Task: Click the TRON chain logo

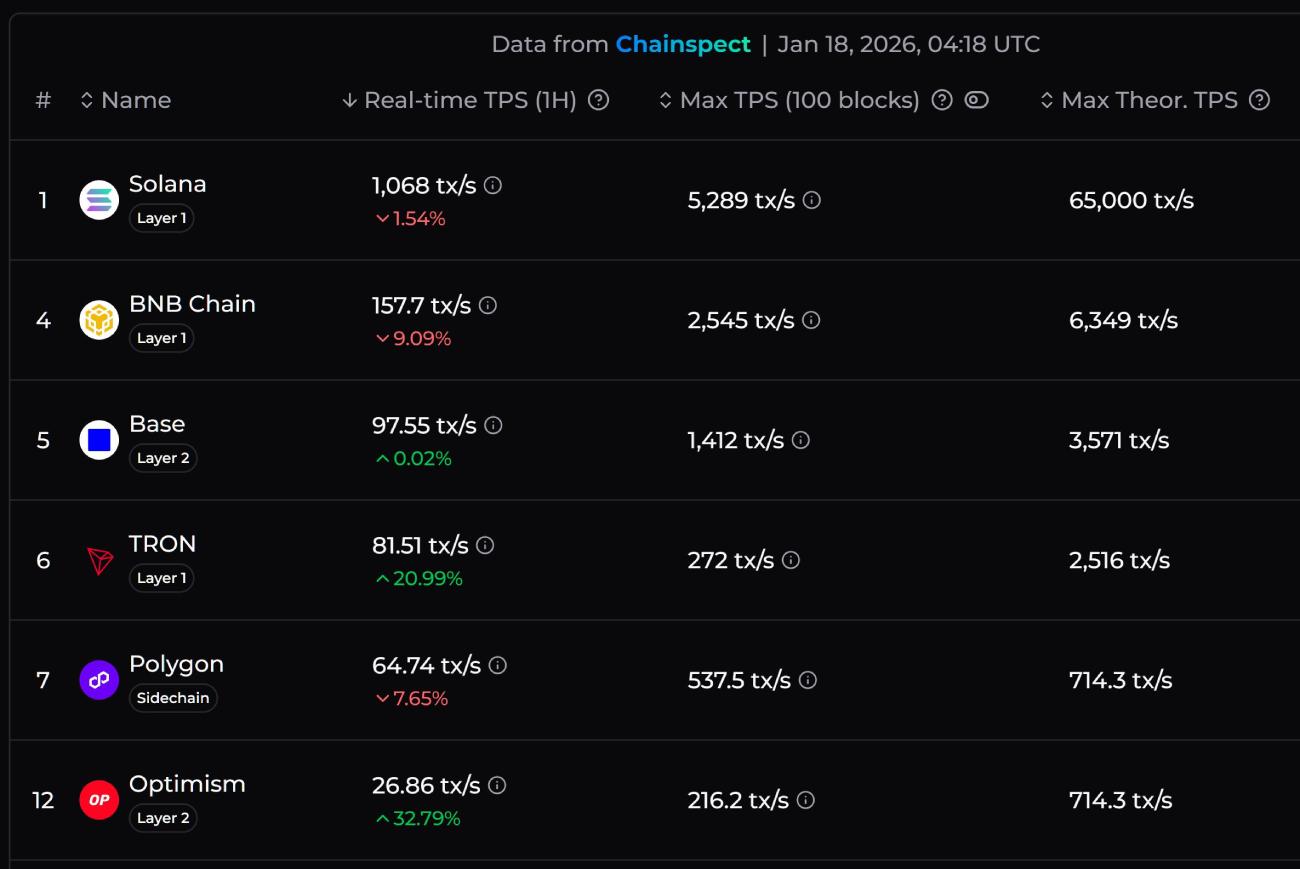Action: 98,559
